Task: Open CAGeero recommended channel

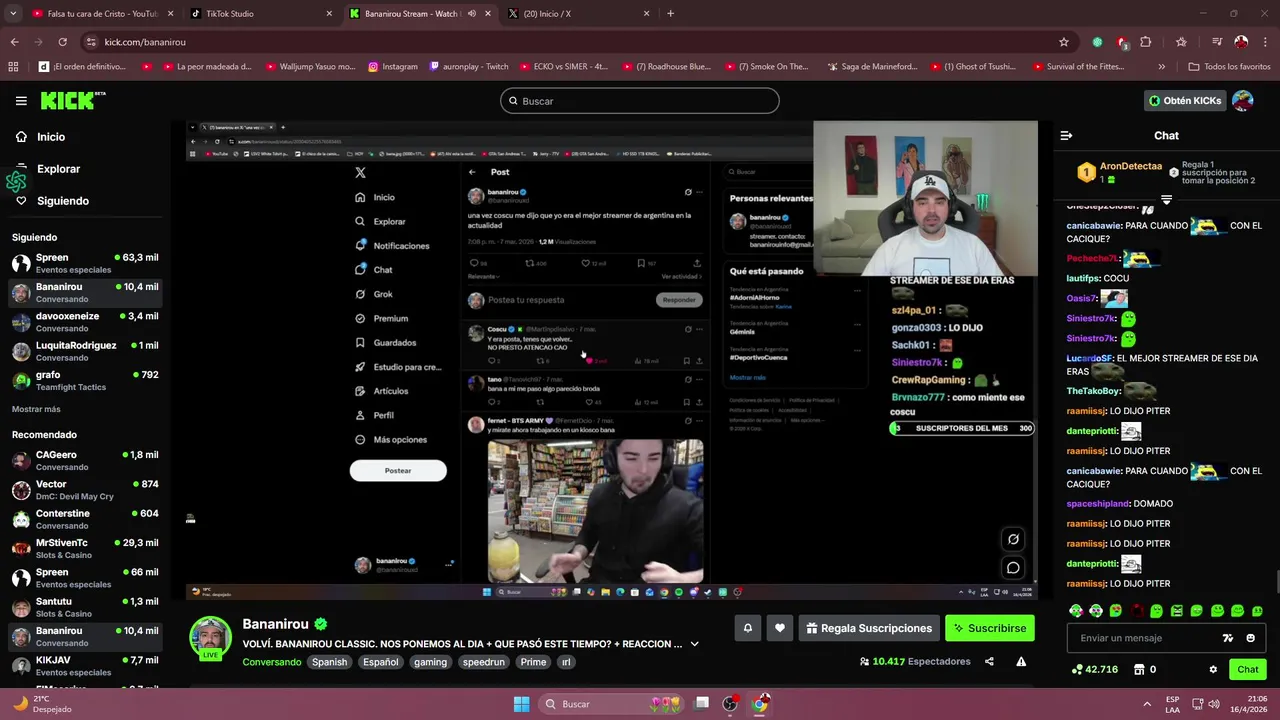Action: click(85, 460)
